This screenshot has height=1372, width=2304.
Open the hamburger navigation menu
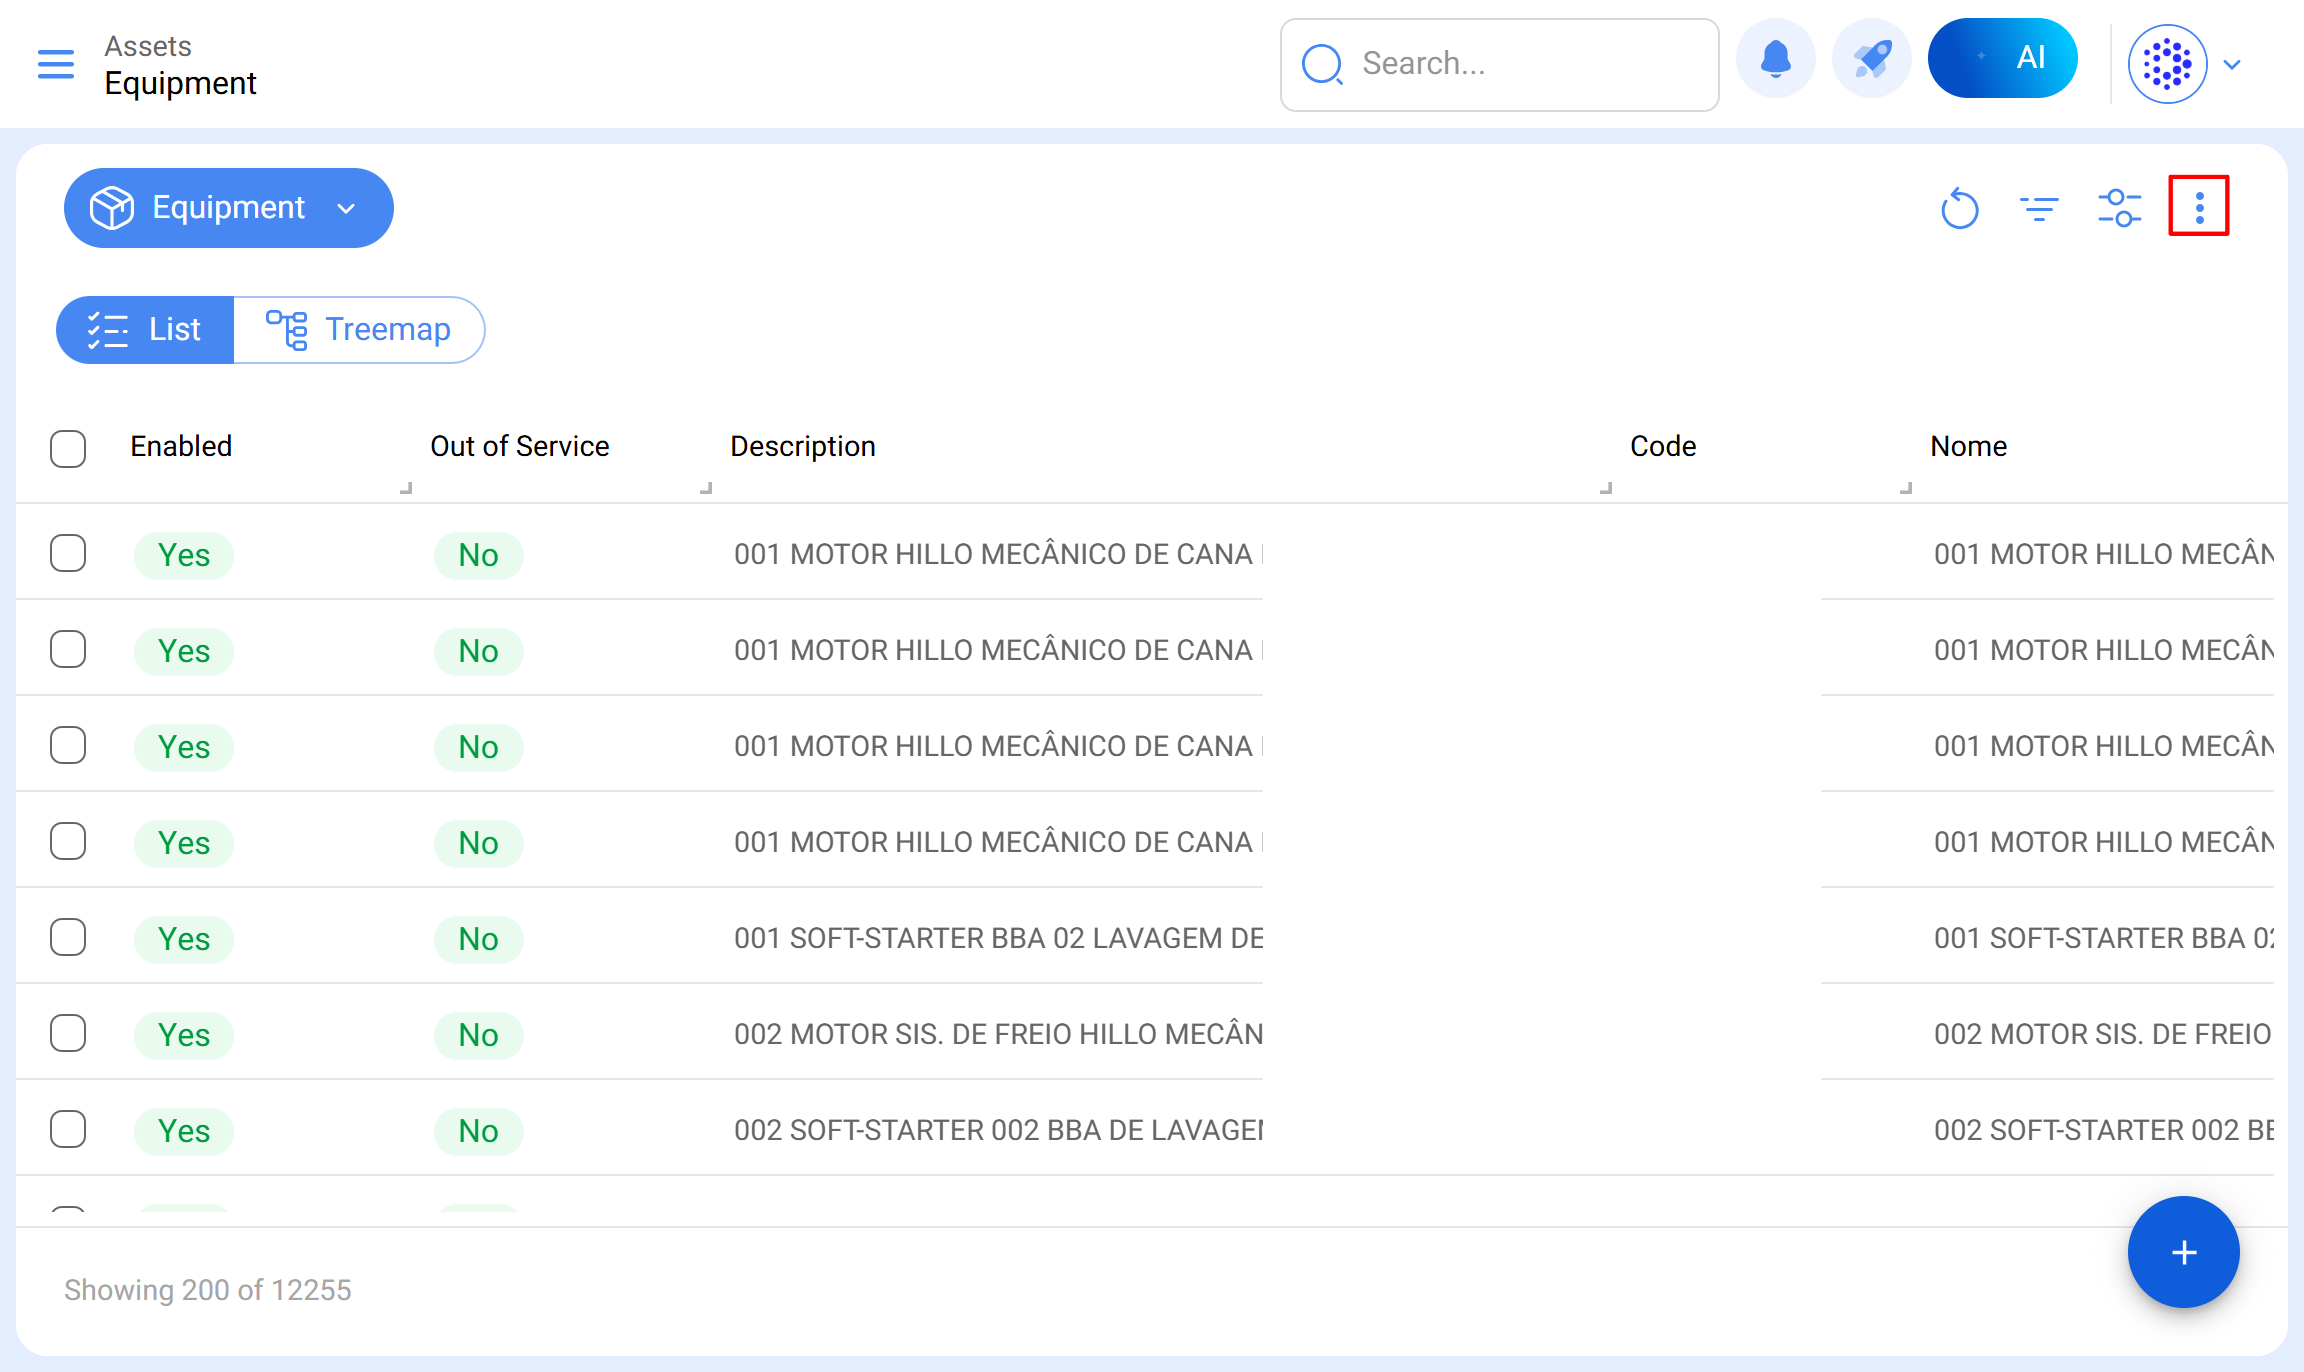click(x=56, y=64)
